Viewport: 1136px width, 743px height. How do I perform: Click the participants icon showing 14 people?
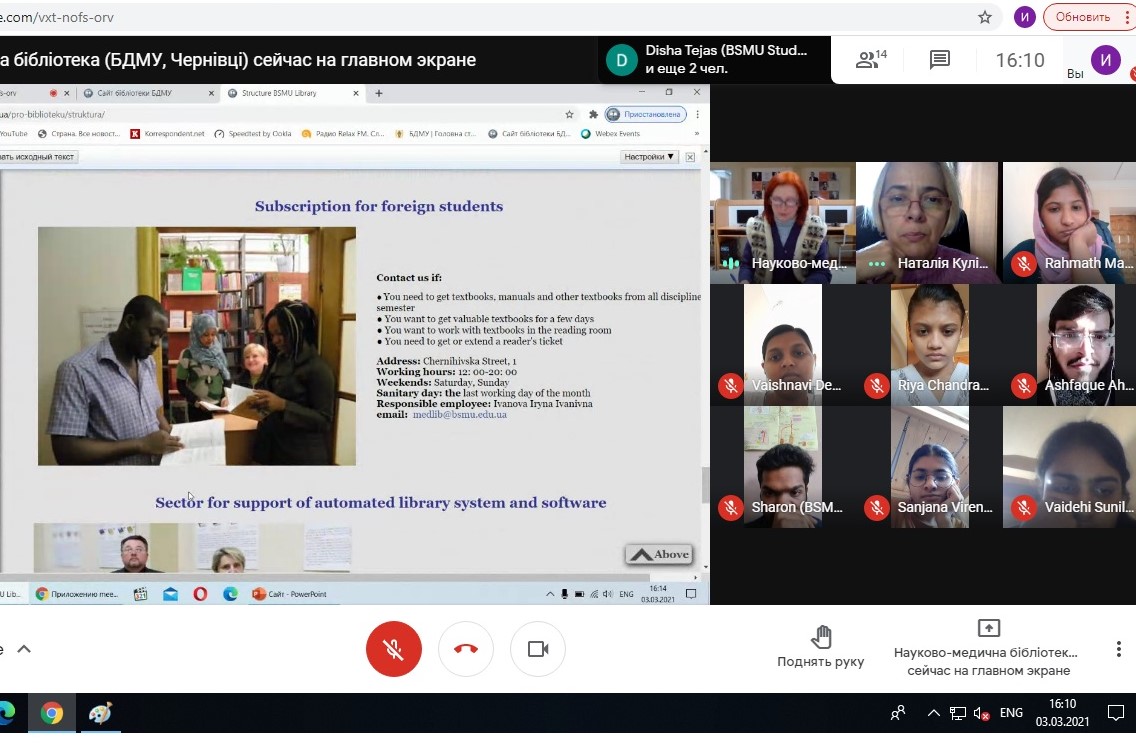coord(871,60)
